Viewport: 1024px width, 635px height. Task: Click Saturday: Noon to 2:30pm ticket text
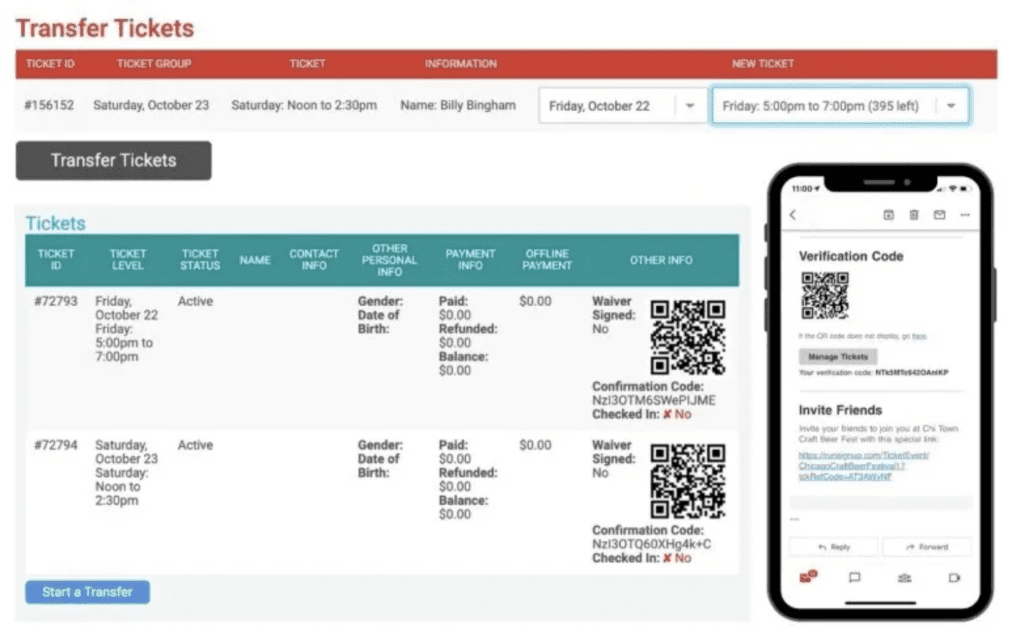point(304,105)
